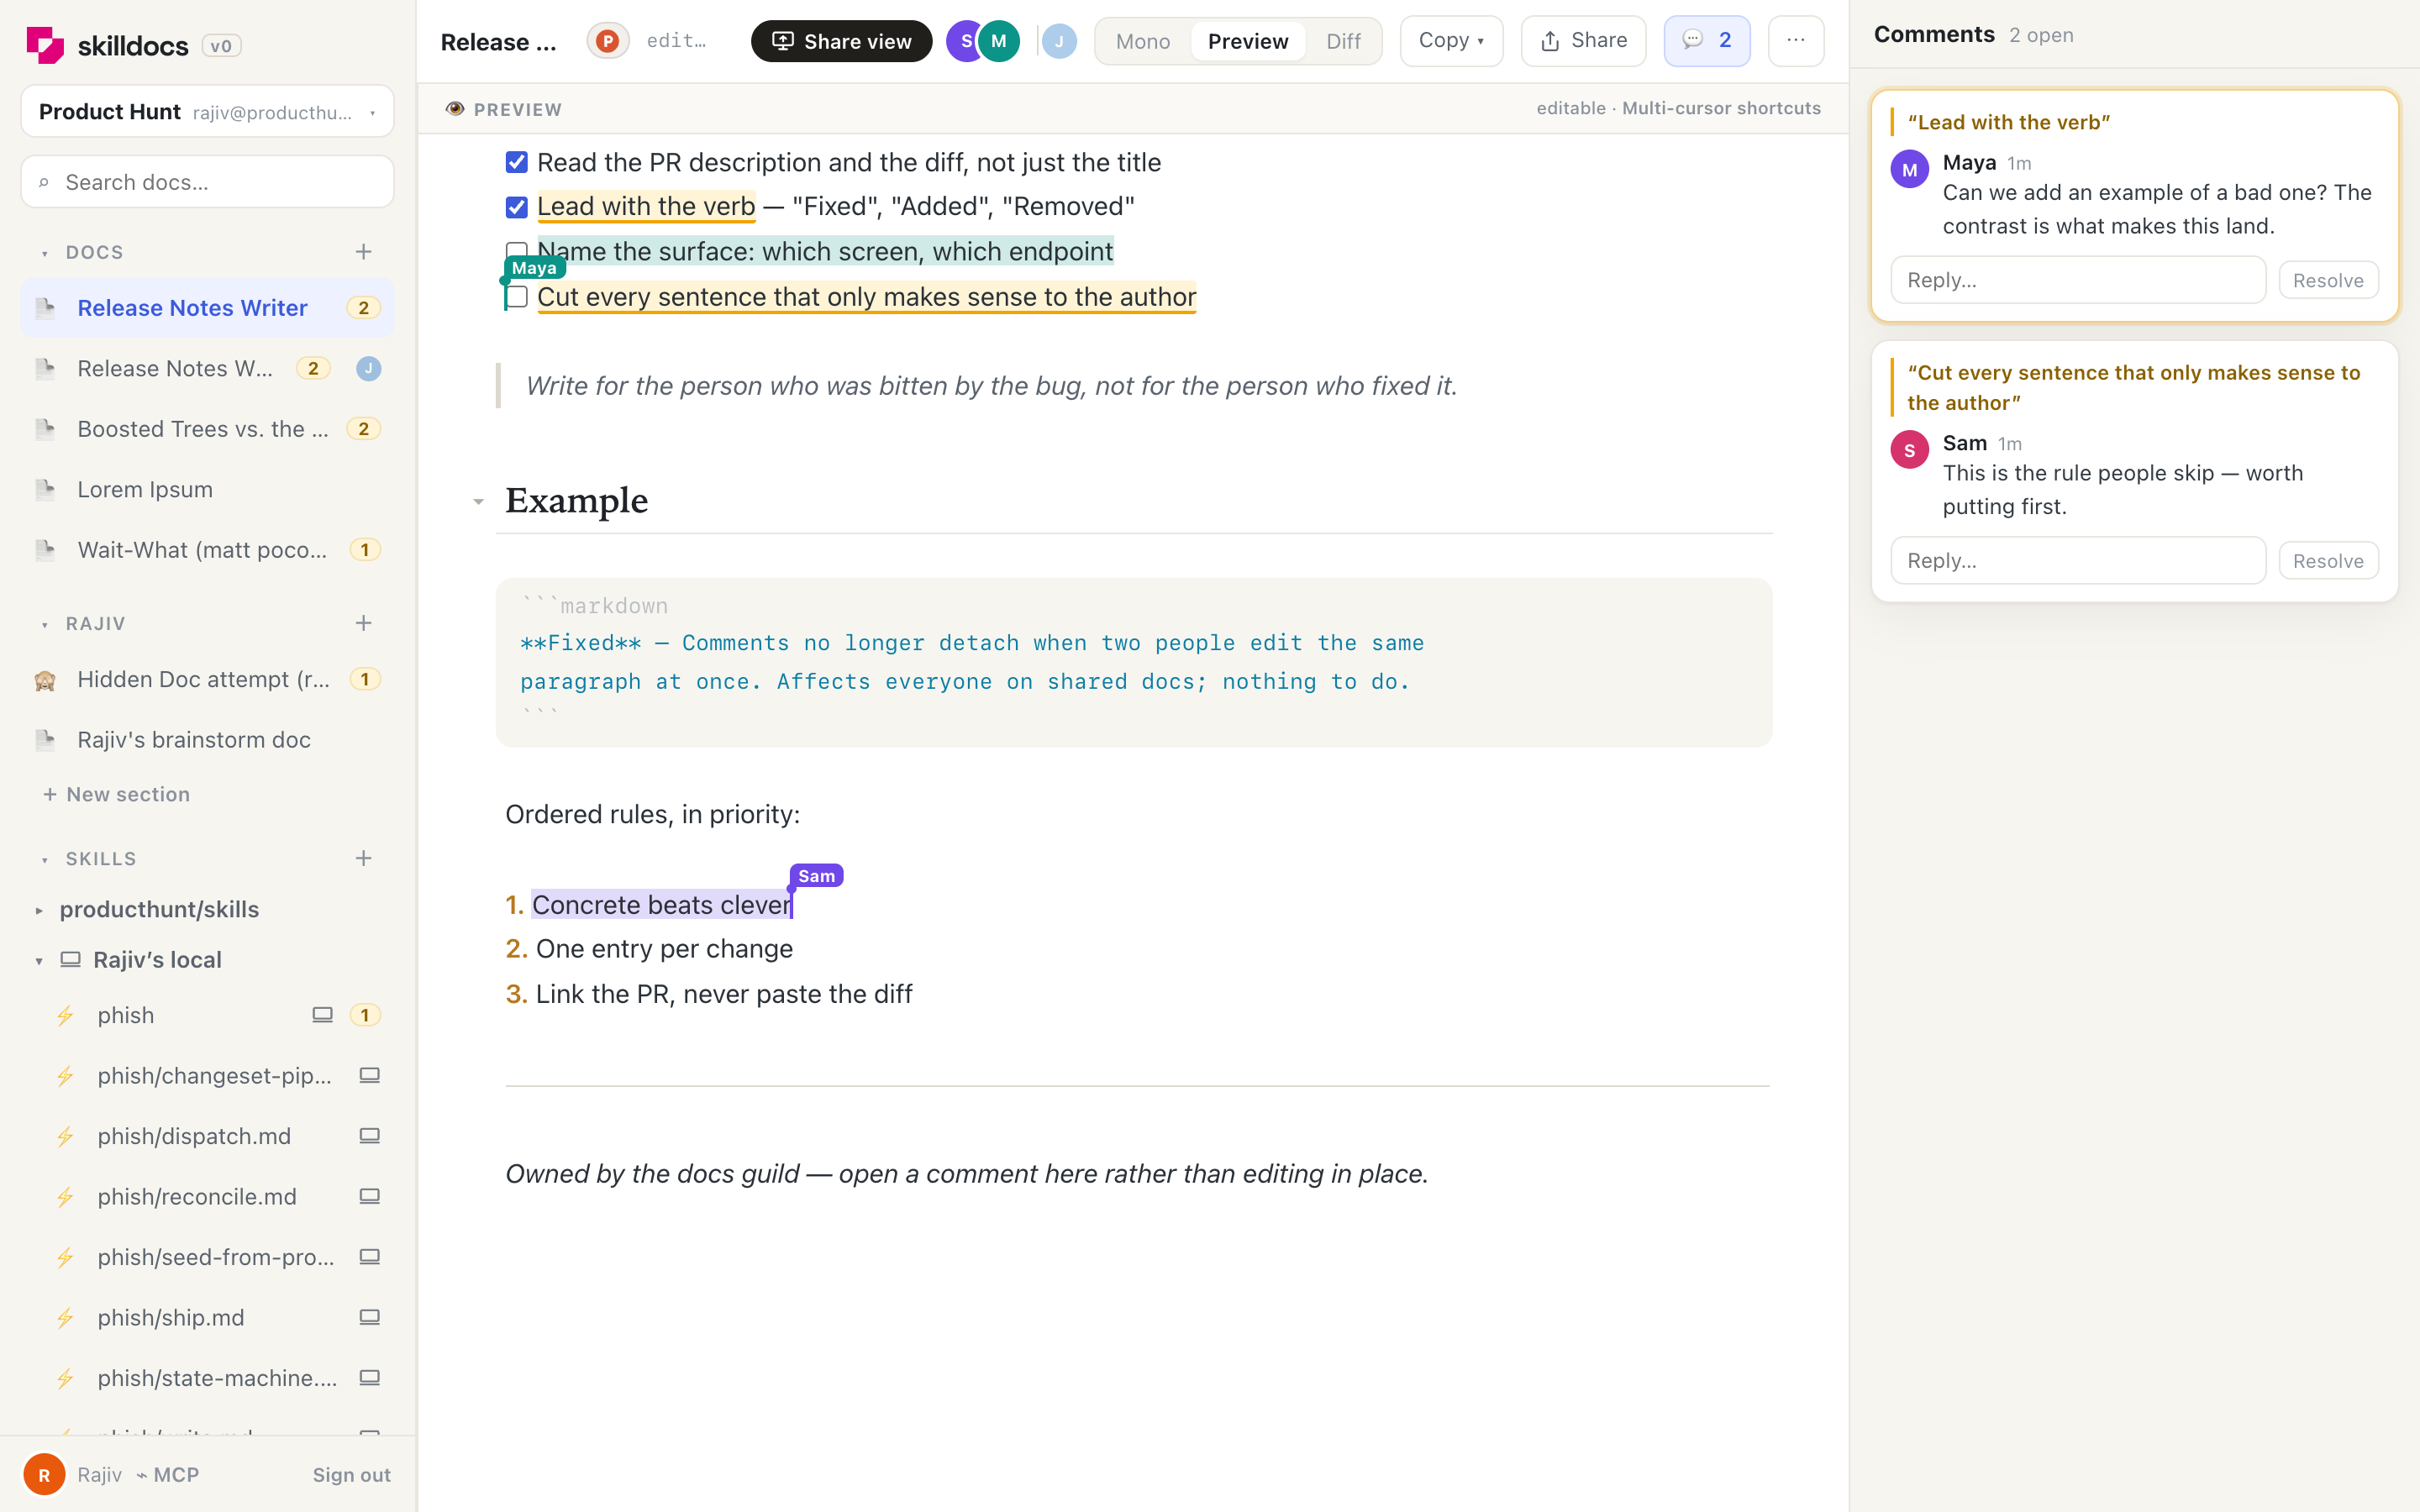Click the laptop icon in phish row

(x=322, y=1015)
